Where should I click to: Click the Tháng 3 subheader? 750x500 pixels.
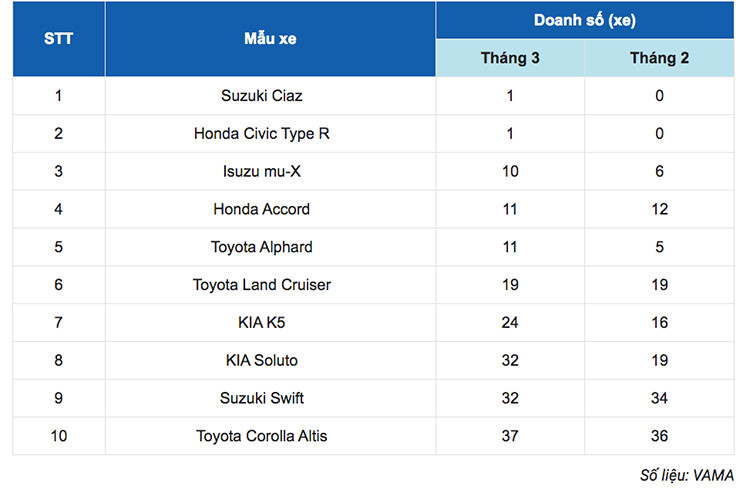click(510, 58)
